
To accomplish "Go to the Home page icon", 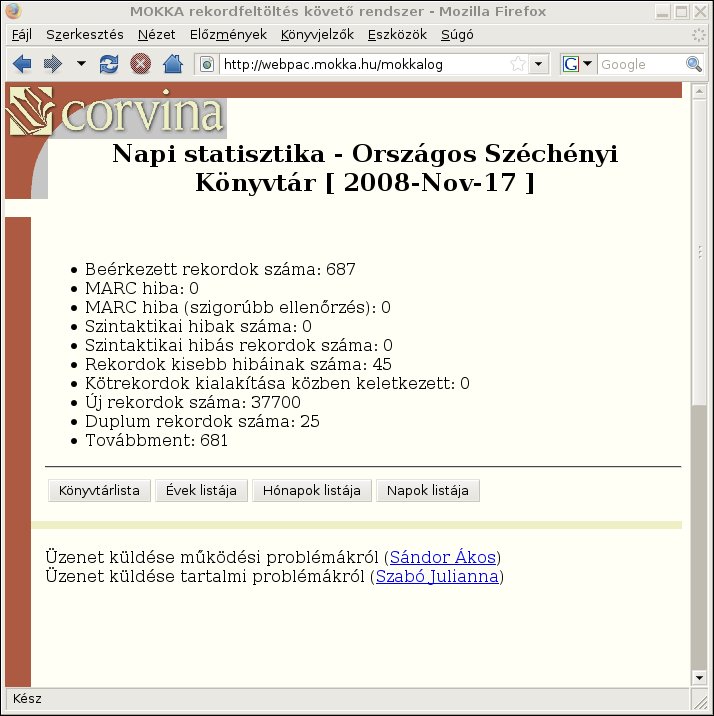I will click(x=172, y=64).
